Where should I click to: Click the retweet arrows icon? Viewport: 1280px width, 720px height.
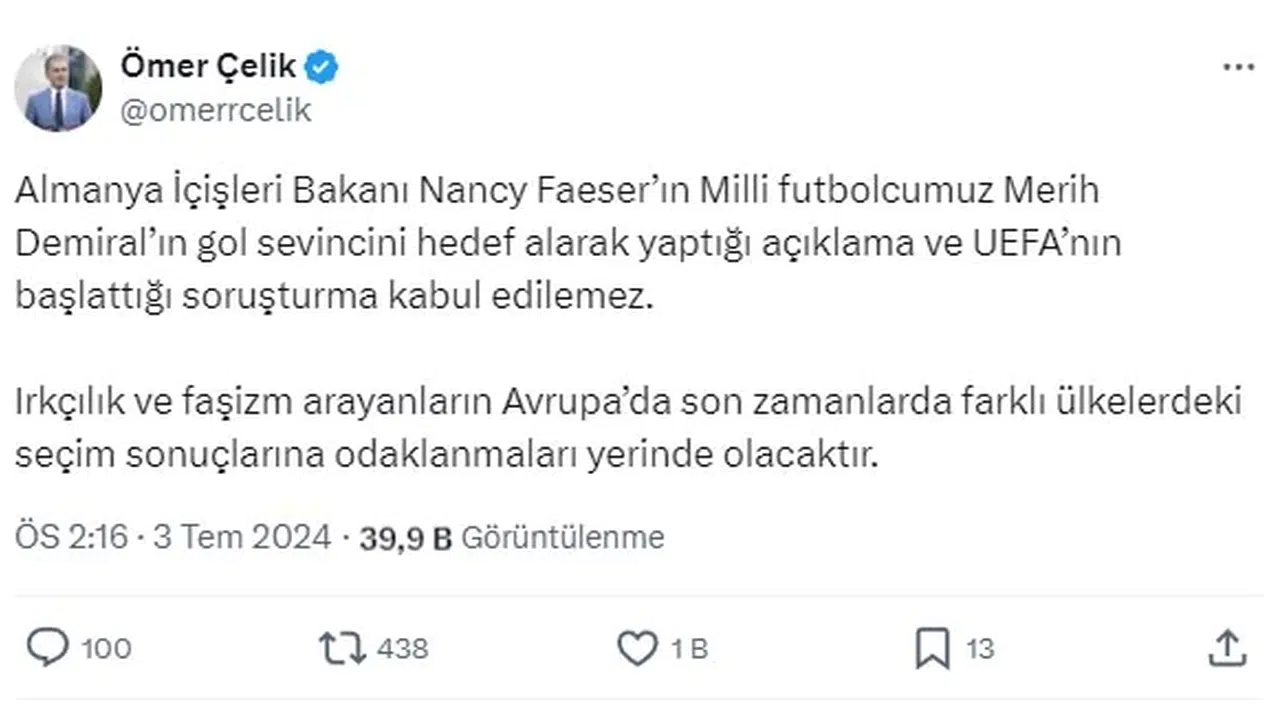342,649
